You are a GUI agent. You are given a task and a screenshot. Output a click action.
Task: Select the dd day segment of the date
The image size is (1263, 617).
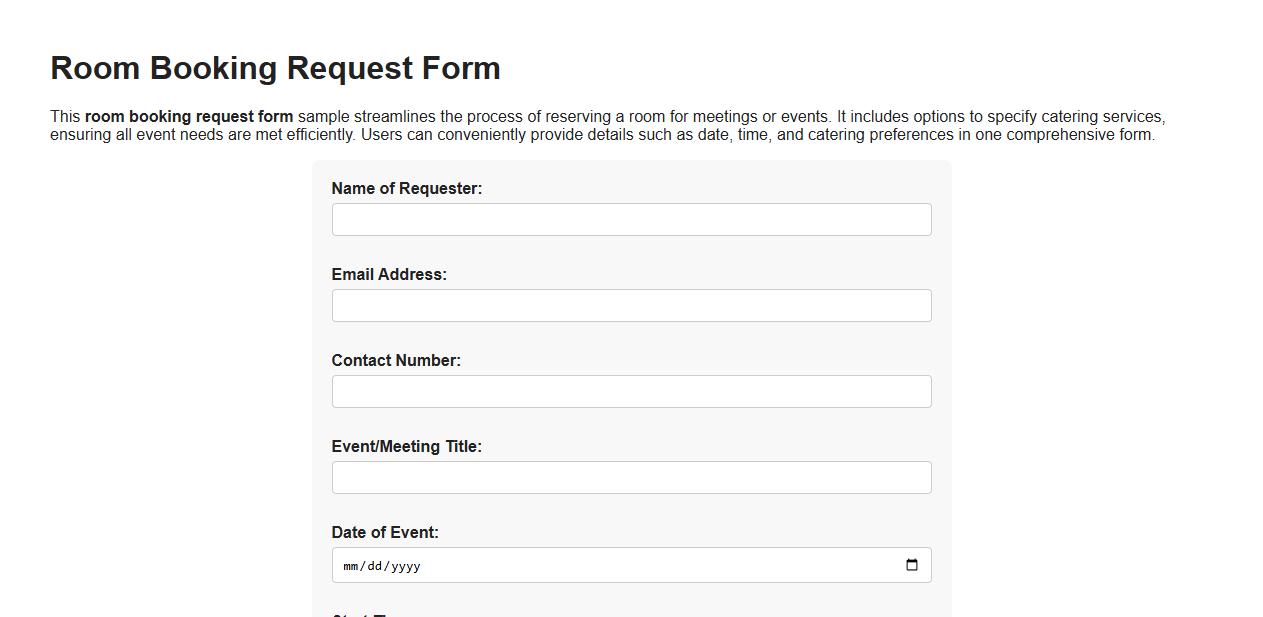coord(378,565)
